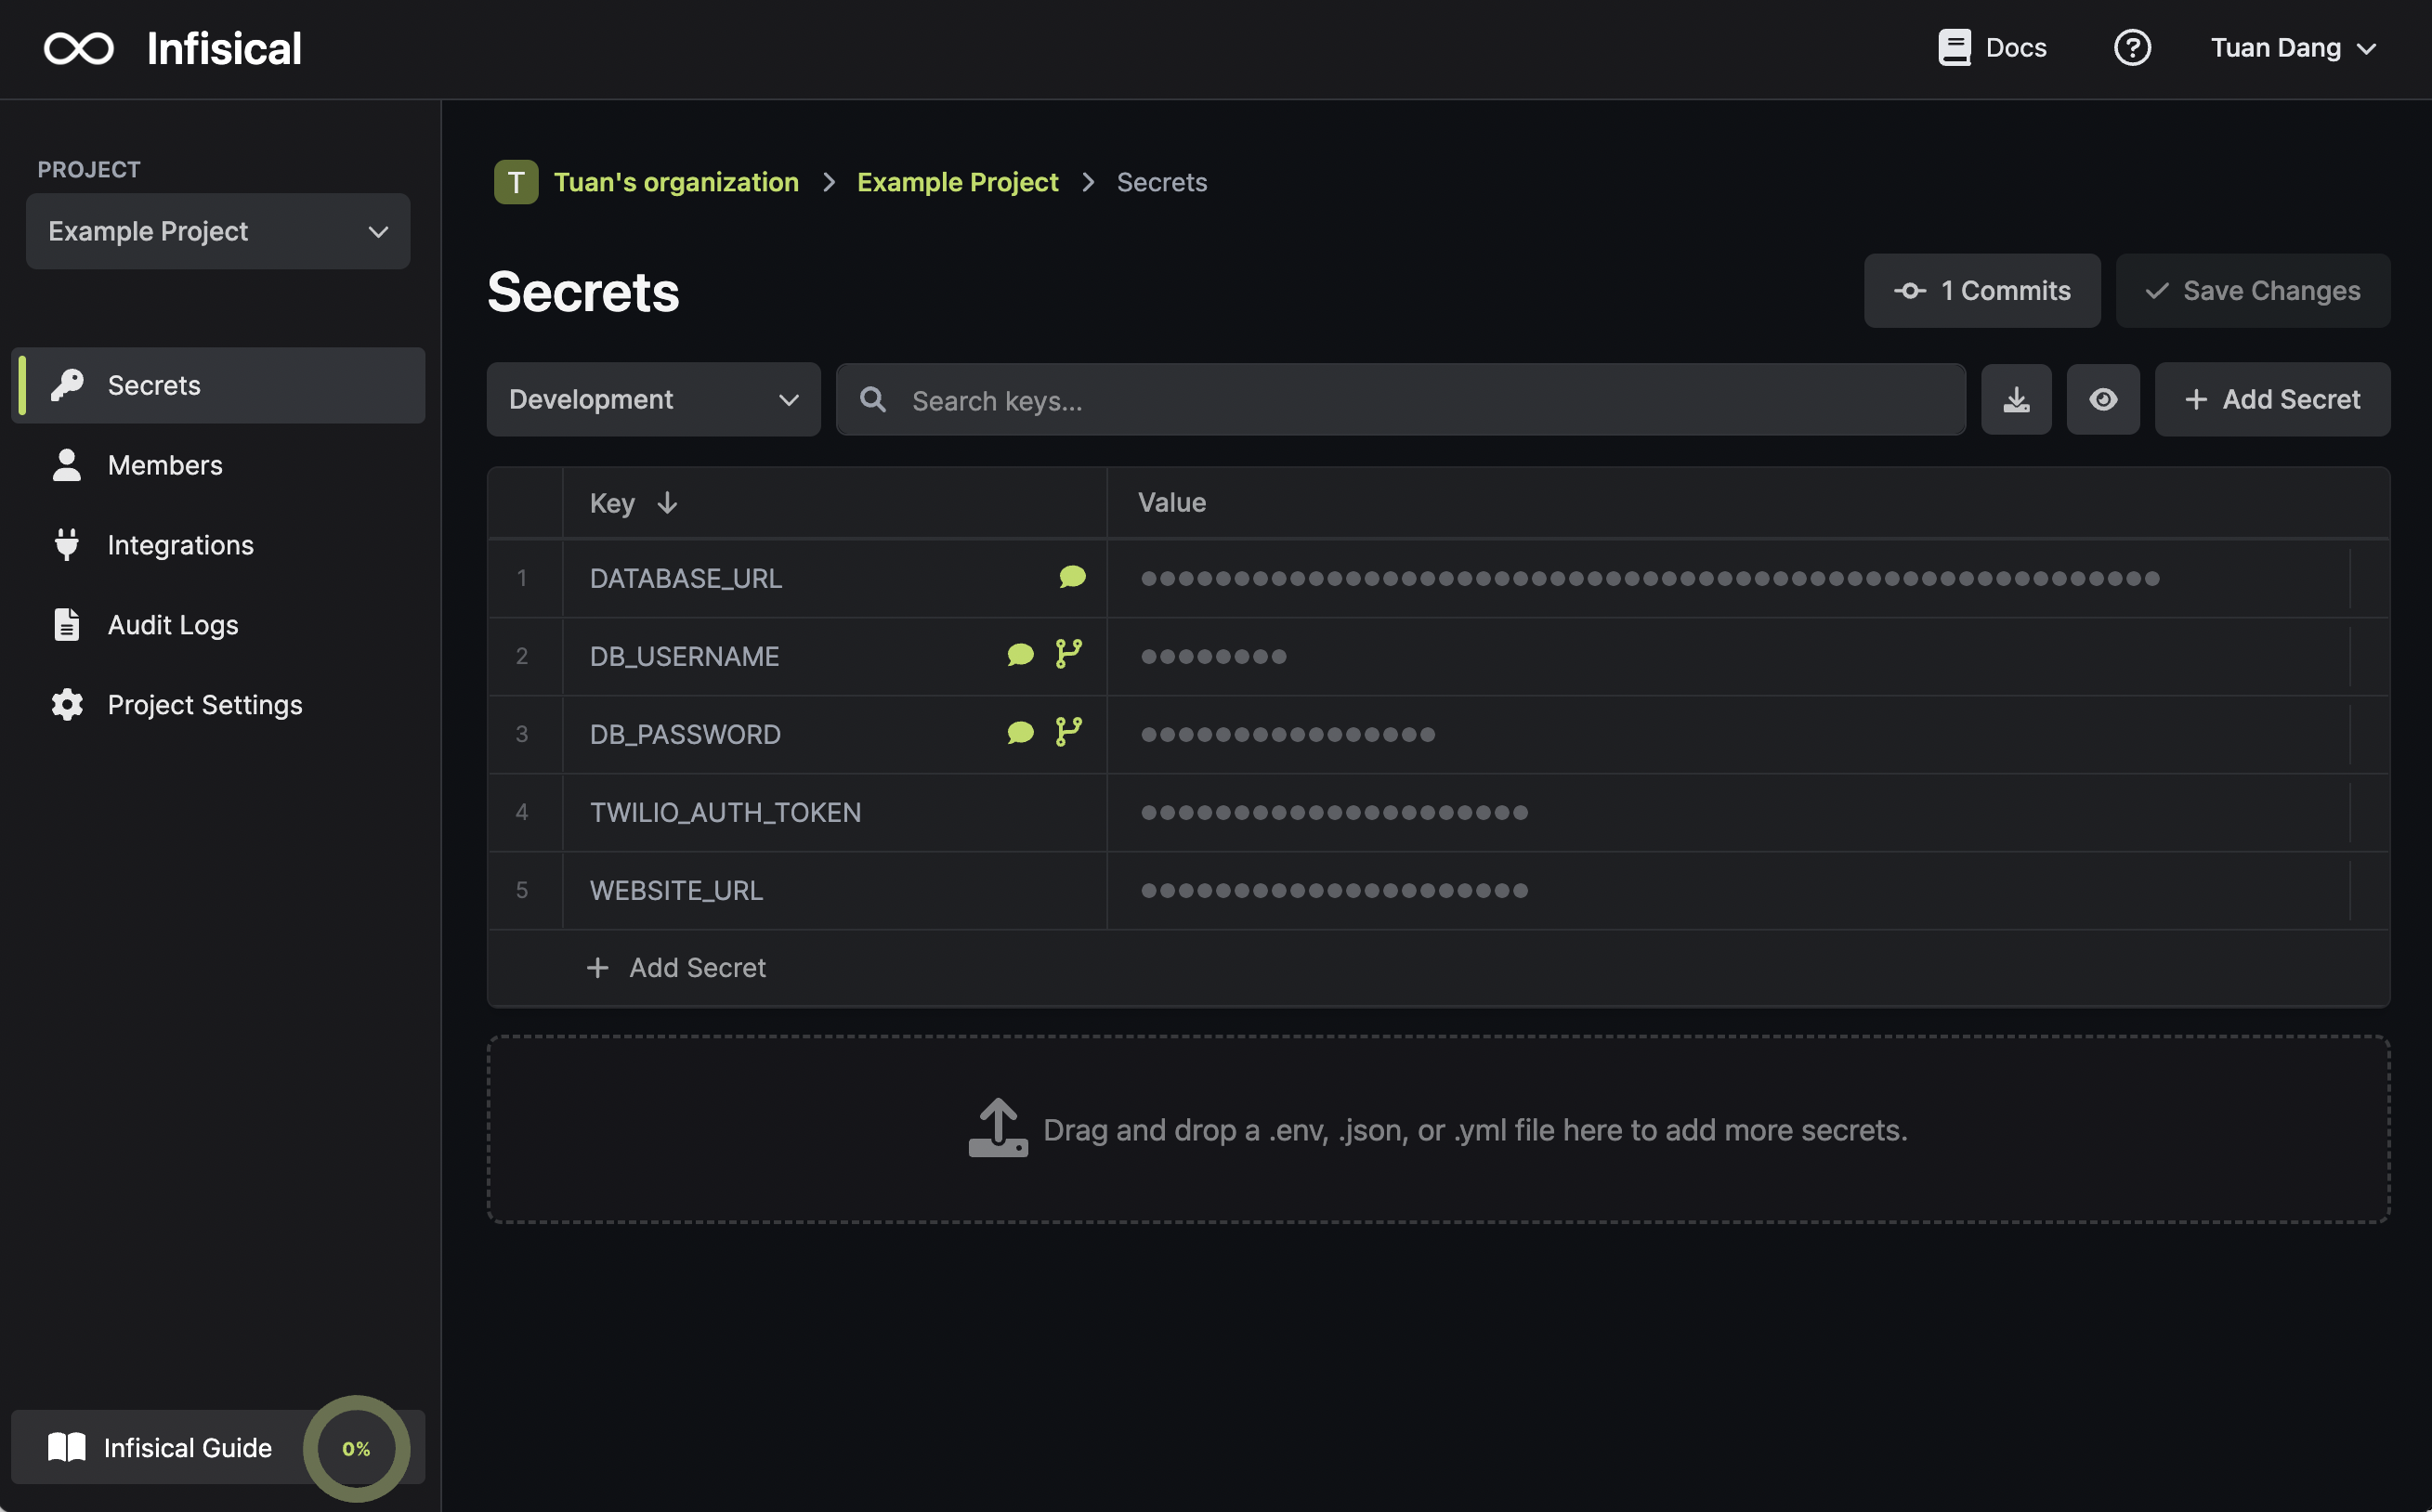Screen dimensions: 2432x1512
Task: Click Tuan's organization breadcrumb link
Action: [676, 182]
